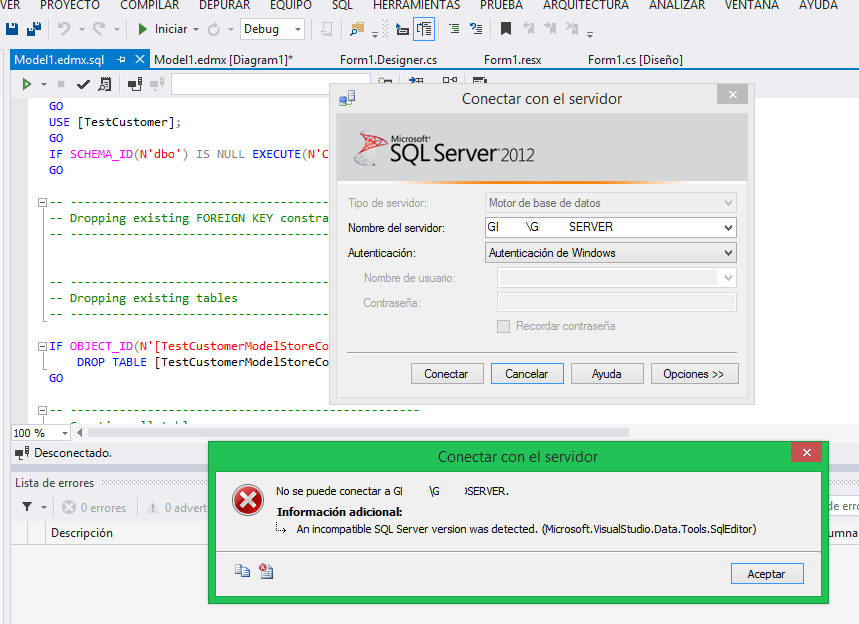The width and height of the screenshot is (859, 624).
Task: Open the error list filter dropdown arrow
Action: click(x=44, y=507)
